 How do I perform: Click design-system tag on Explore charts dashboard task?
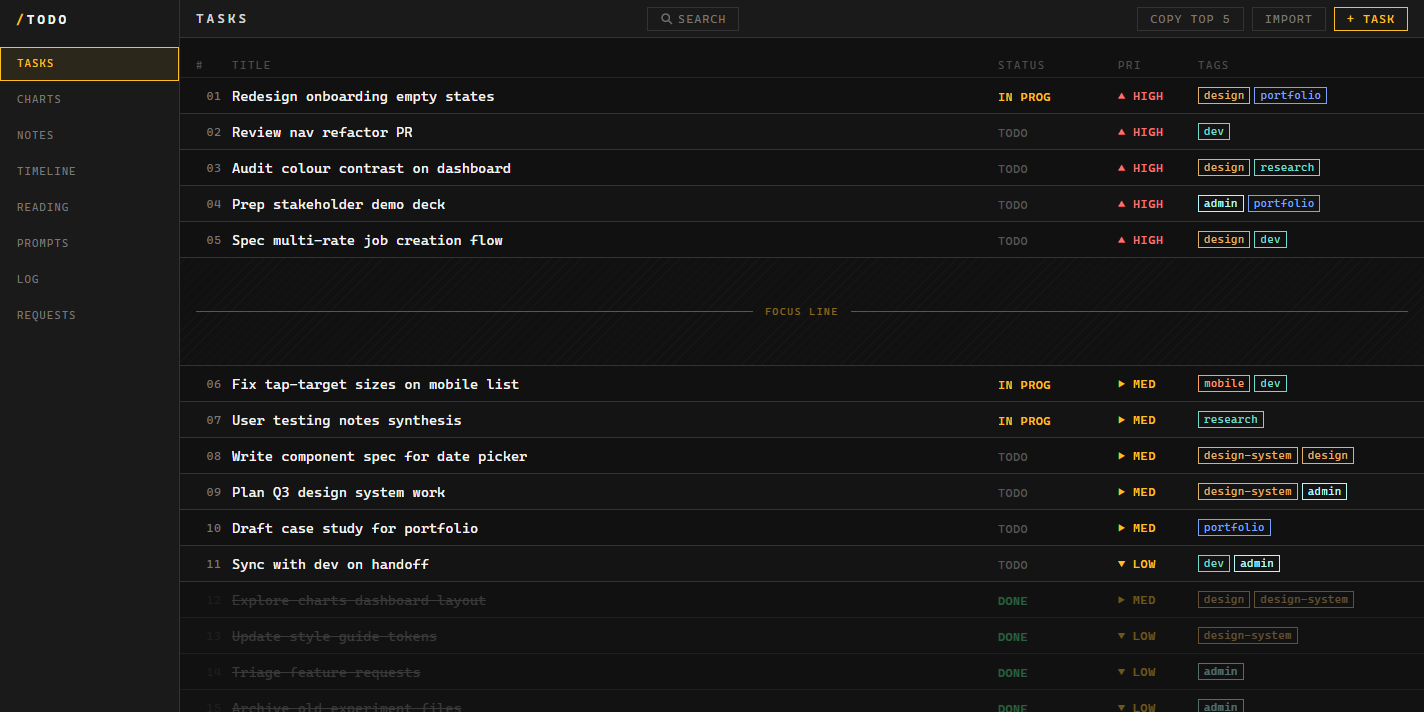click(x=1304, y=600)
